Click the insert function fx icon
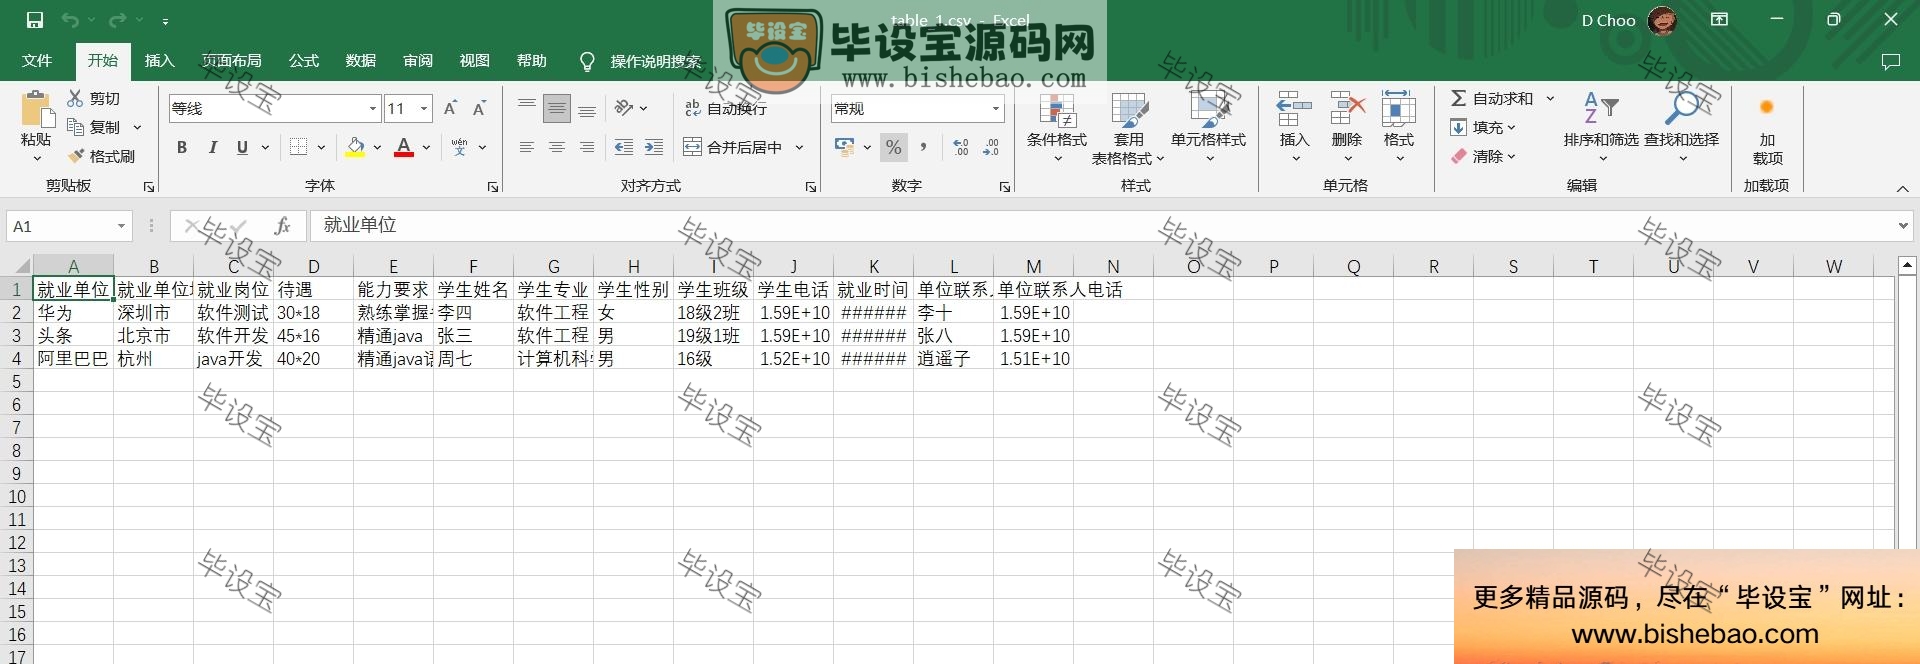The height and width of the screenshot is (664, 1920). [x=282, y=226]
